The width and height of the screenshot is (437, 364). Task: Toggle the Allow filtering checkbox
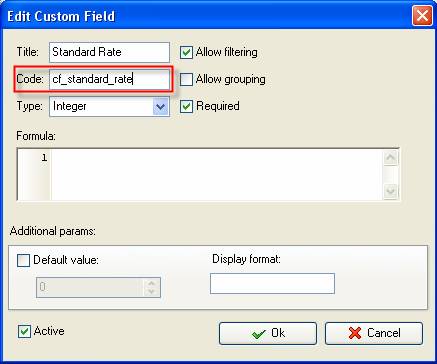[x=186, y=53]
